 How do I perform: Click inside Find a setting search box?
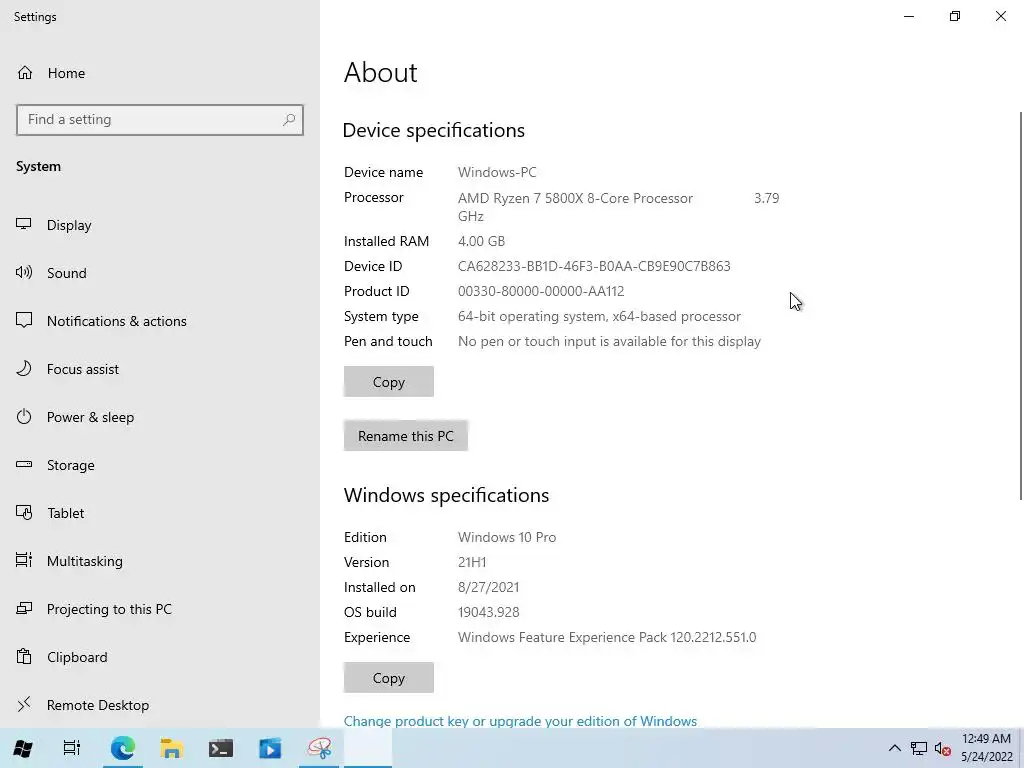(159, 120)
